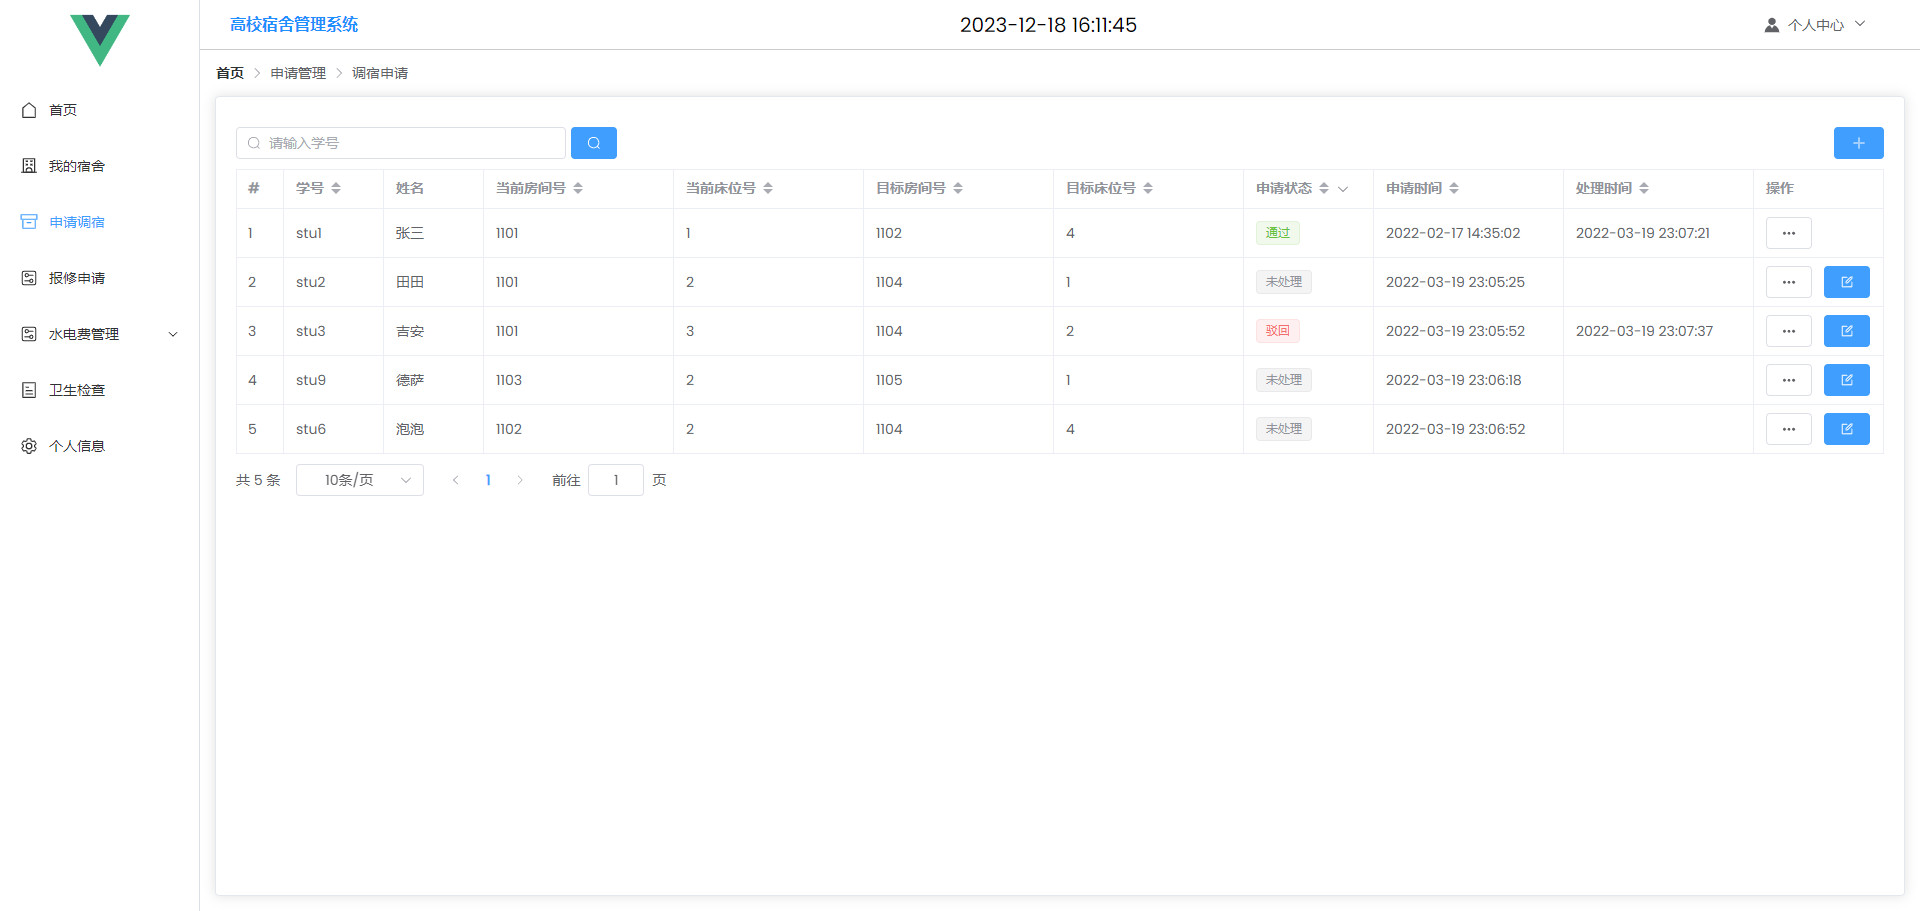The width and height of the screenshot is (1920, 911).
Task: Open the 申请状态 filter dropdown chevron
Action: point(1343,188)
